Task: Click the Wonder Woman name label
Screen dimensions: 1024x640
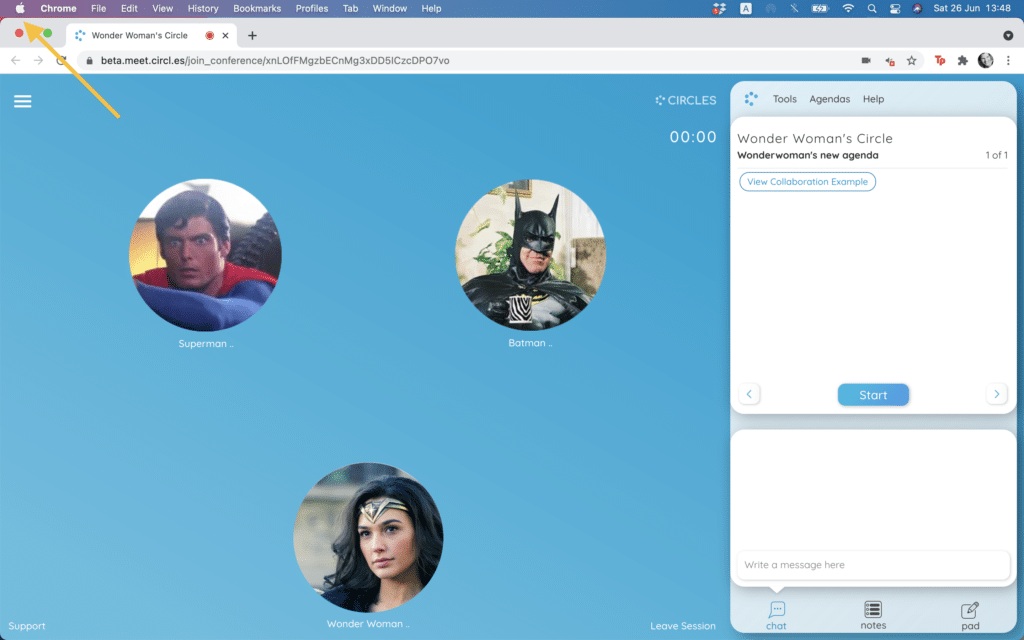Action: [368, 624]
